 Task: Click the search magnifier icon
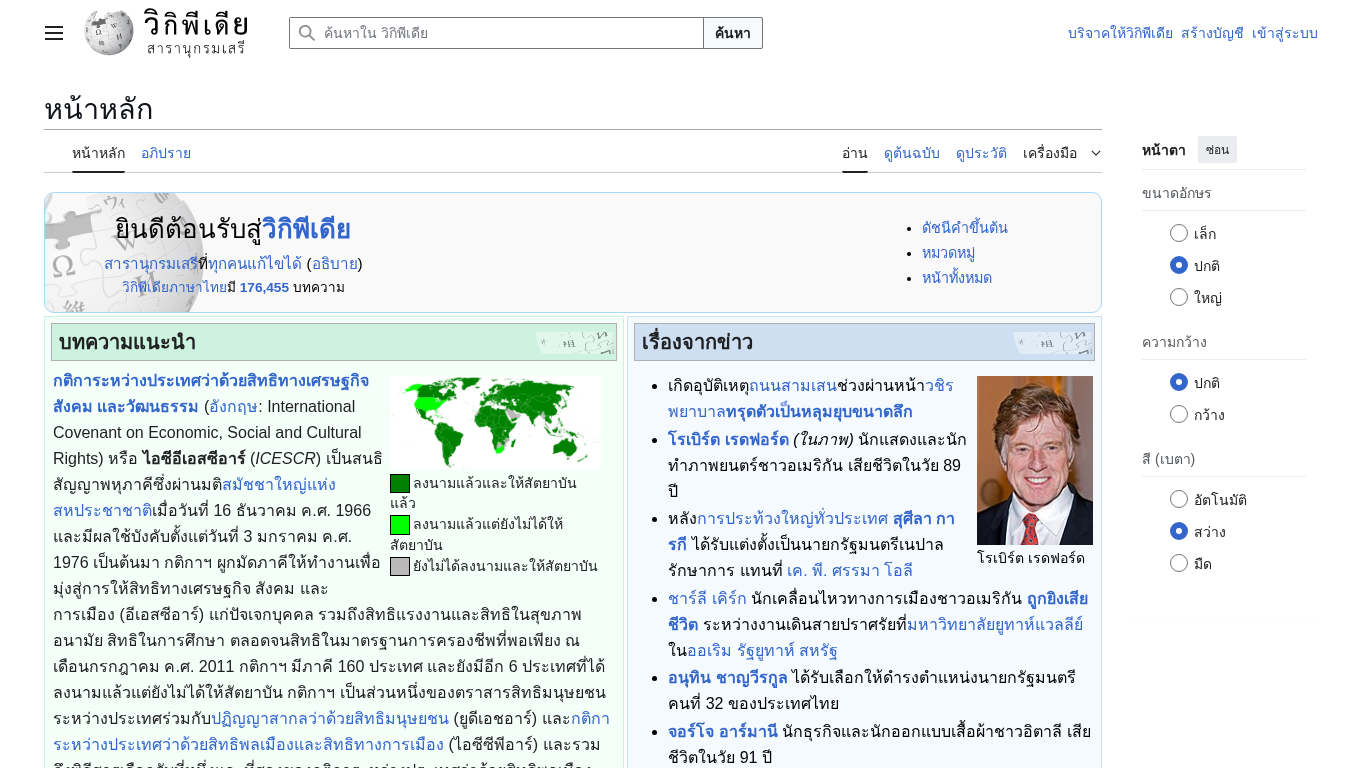(x=307, y=33)
